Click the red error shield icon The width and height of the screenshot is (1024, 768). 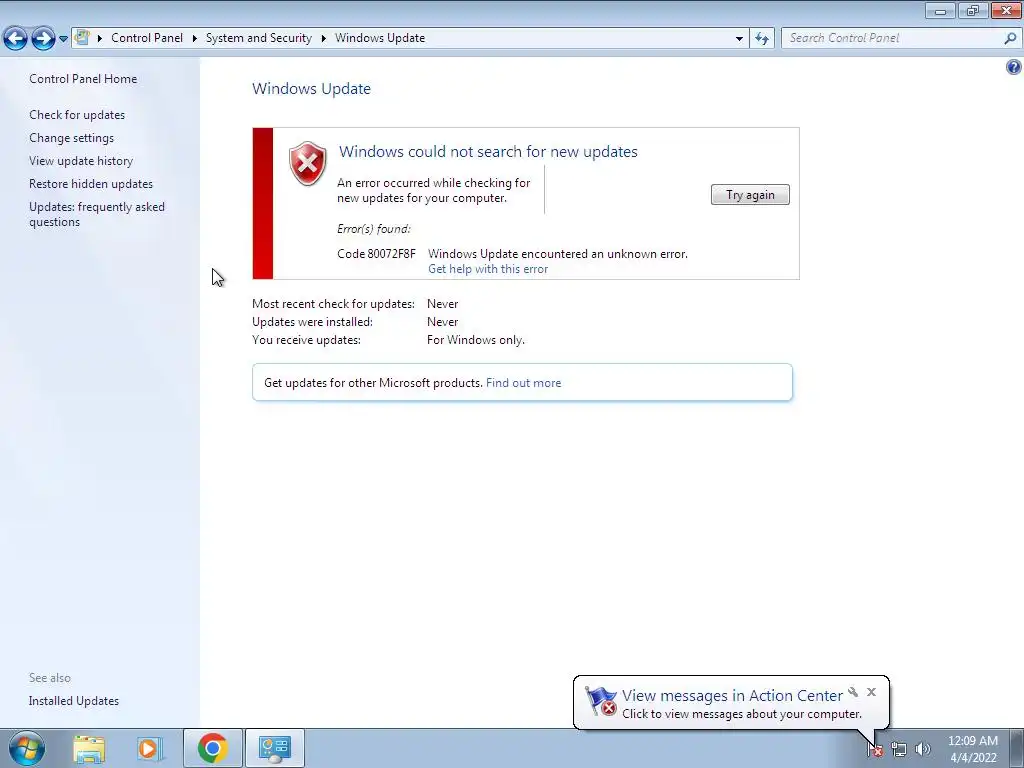pyautogui.click(x=308, y=163)
